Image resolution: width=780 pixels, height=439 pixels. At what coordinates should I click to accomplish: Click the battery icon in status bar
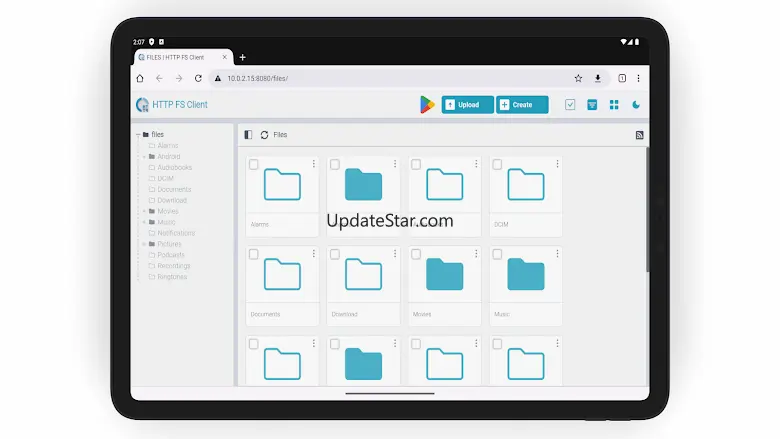point(637,42)
